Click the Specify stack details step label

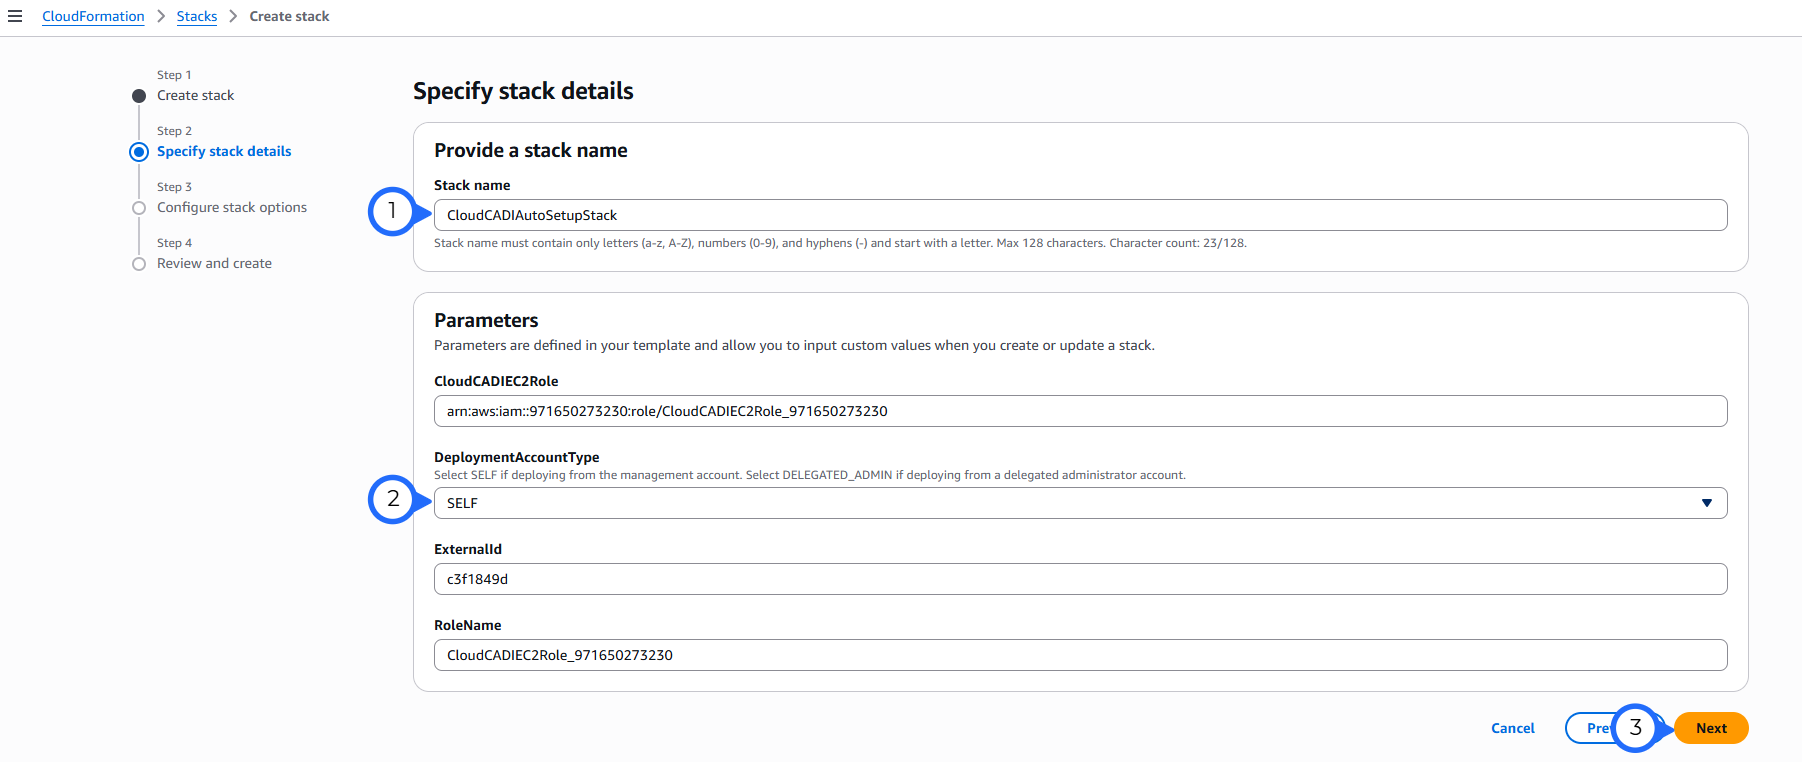coord(224,151)
